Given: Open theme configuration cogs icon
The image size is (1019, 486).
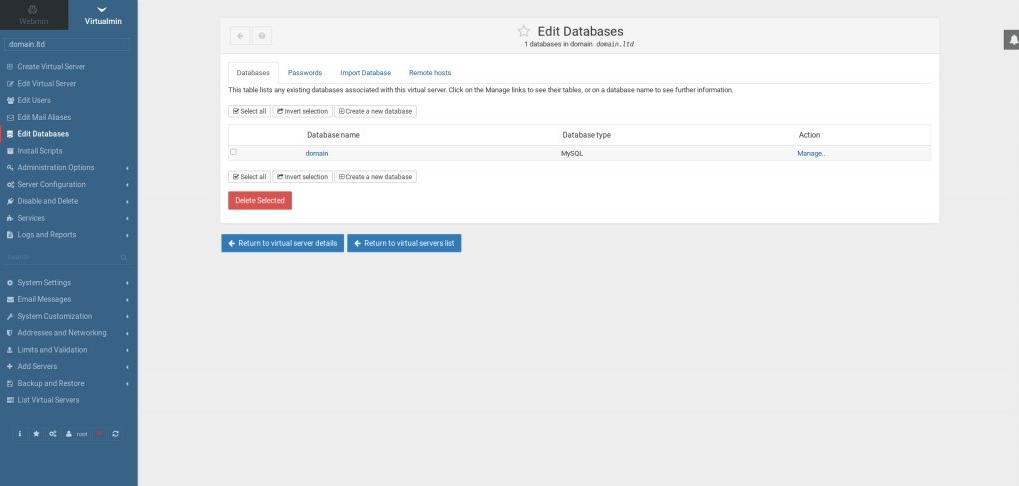Looking at the screenshot, I should (x=52, y=434).
